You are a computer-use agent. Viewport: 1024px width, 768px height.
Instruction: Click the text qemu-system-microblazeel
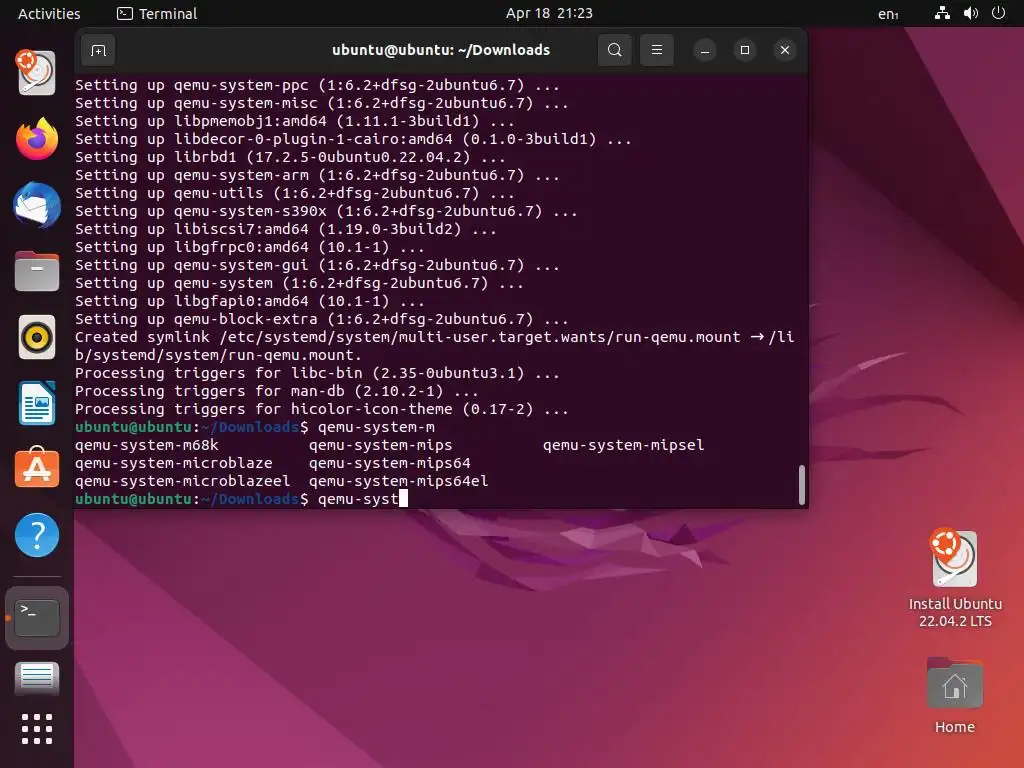click(x=182, y=481)
